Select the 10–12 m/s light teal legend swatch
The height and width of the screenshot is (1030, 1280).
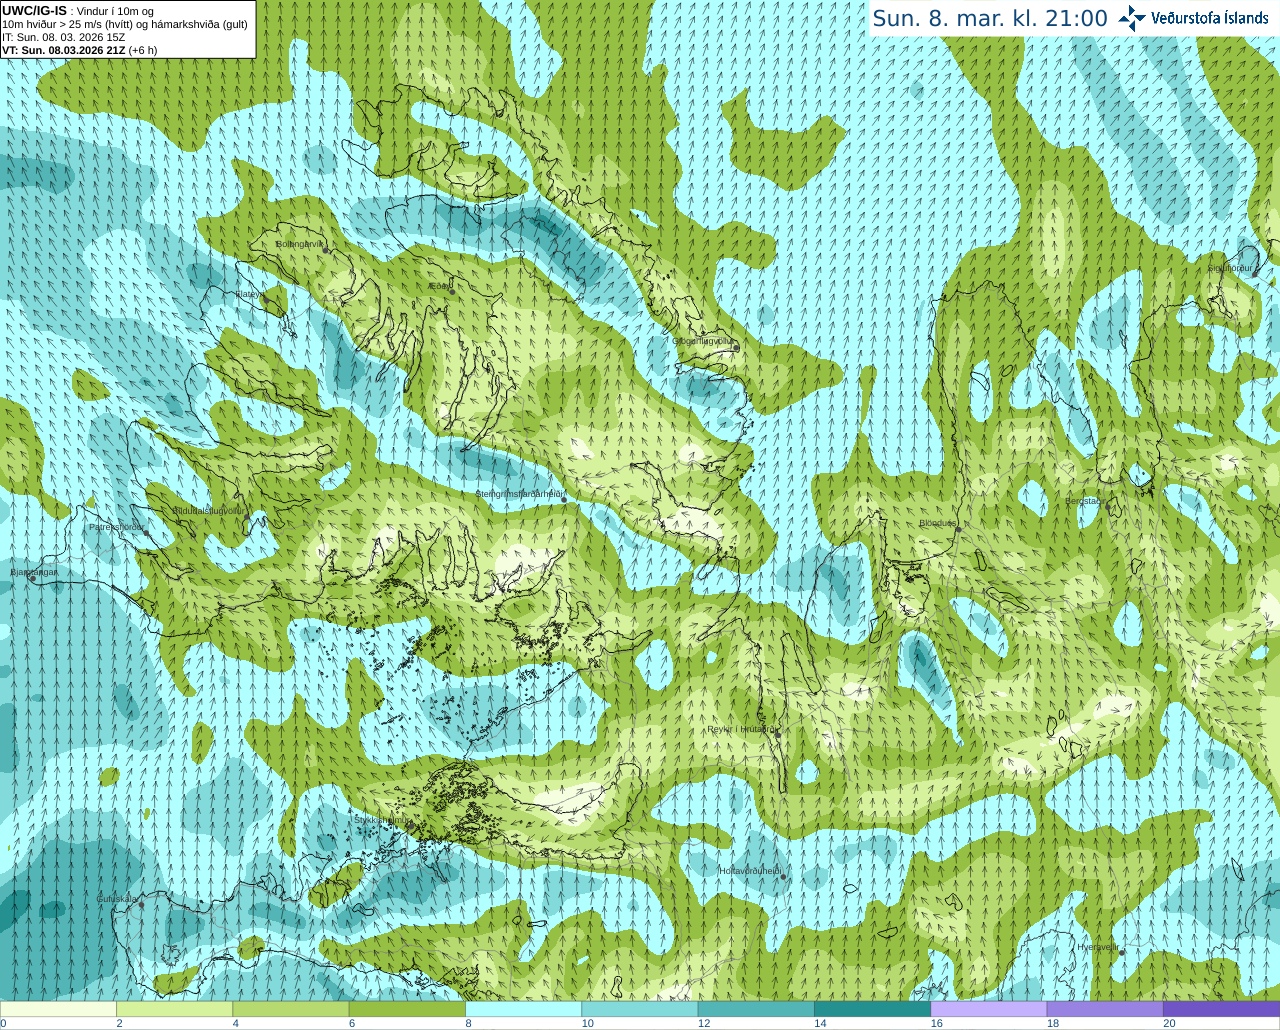(x=639, y=1009)
